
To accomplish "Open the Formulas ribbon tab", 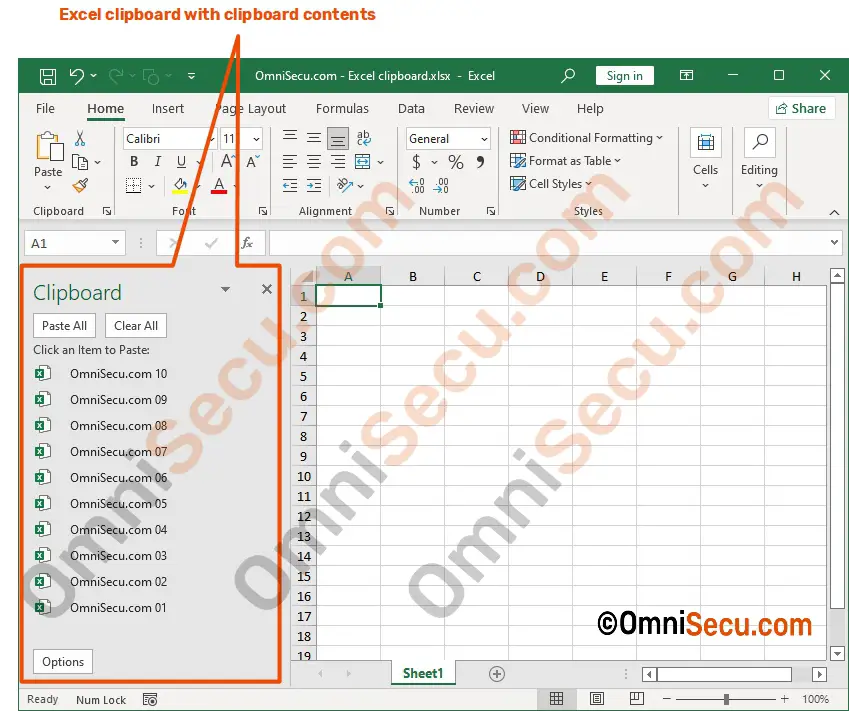I will pyautogui.click(x=342, y=109).
